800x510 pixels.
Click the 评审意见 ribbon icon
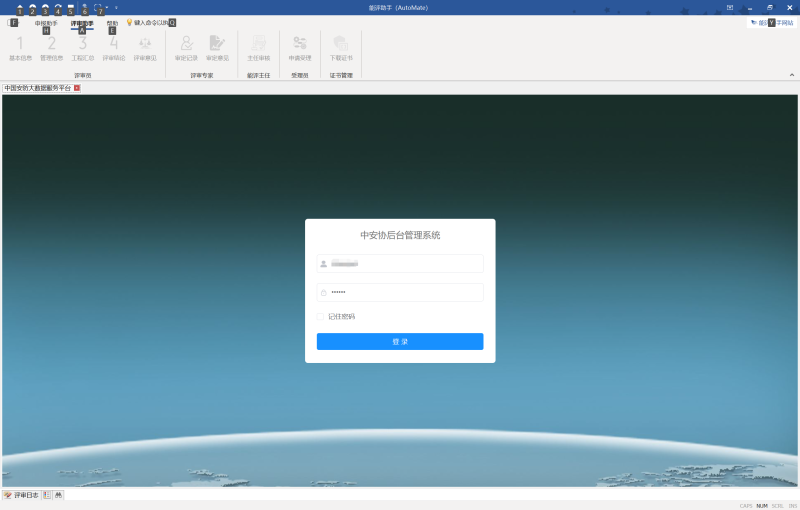pos(145,46)
